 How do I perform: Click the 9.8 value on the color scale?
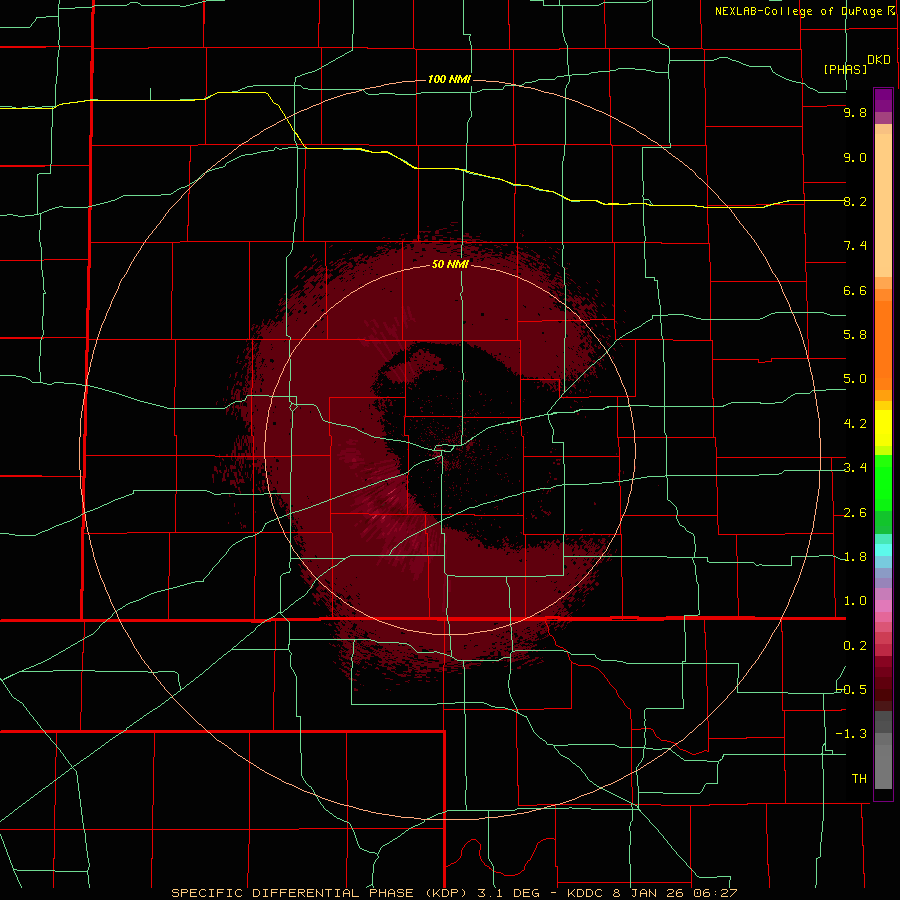point(855,112)
